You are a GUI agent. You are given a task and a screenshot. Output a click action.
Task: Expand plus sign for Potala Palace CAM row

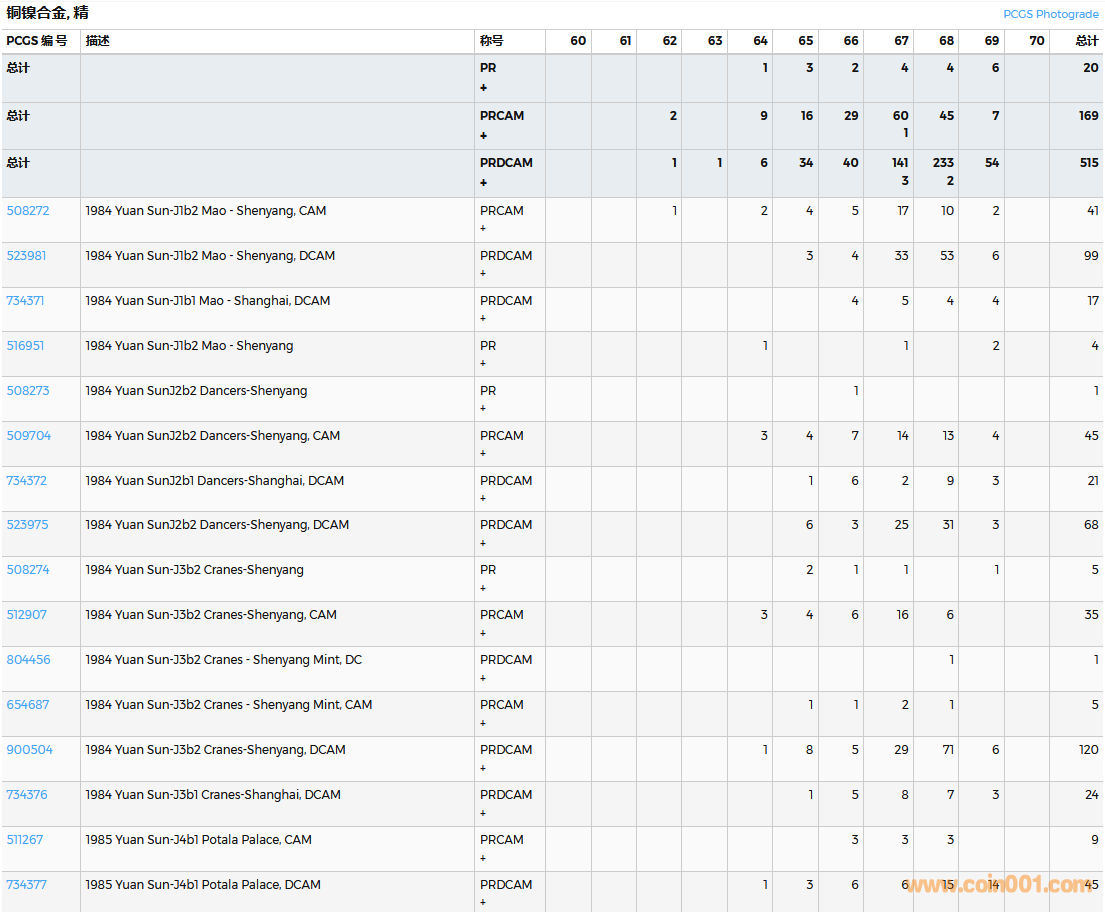coord(483,858)
